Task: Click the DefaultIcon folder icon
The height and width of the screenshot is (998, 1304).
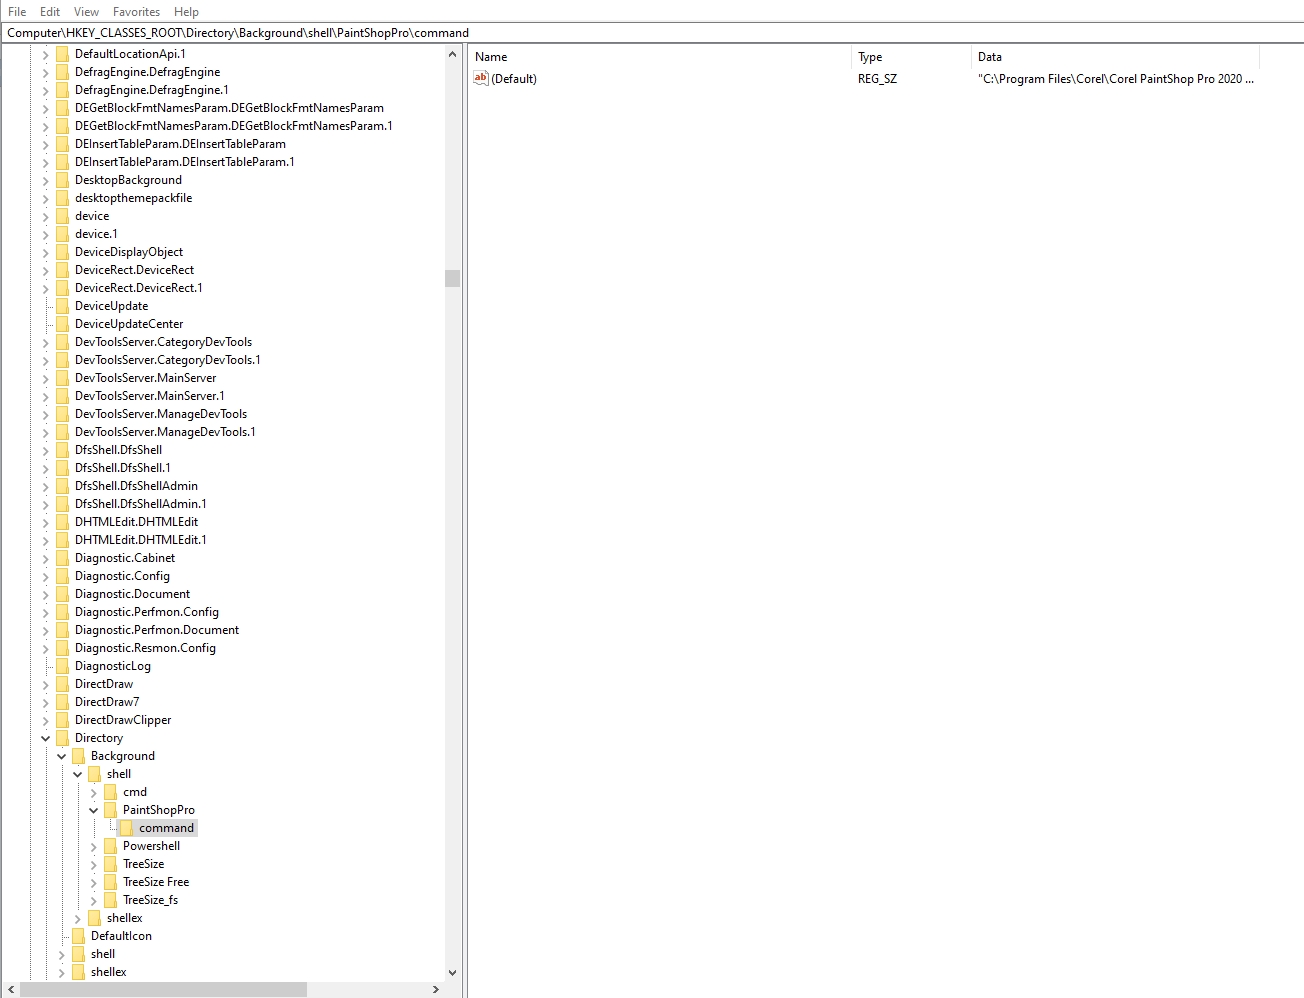Action: (78, 936)
